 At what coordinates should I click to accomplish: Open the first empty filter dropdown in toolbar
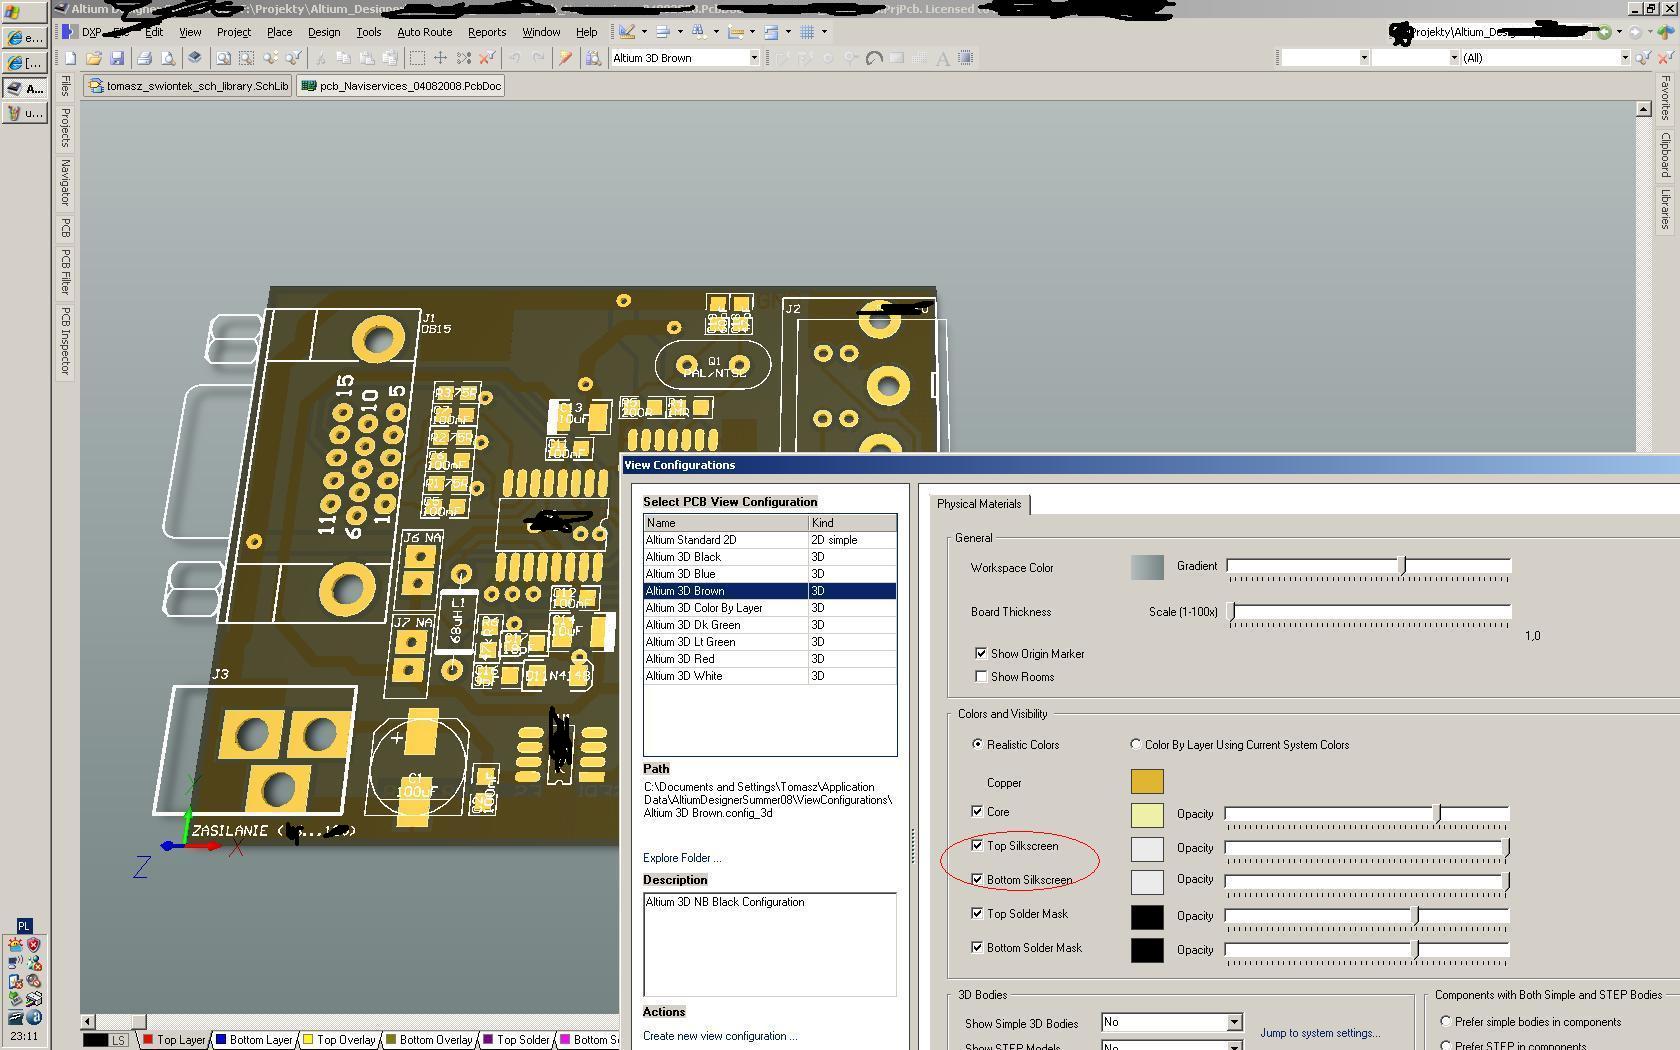[1363, 58]
